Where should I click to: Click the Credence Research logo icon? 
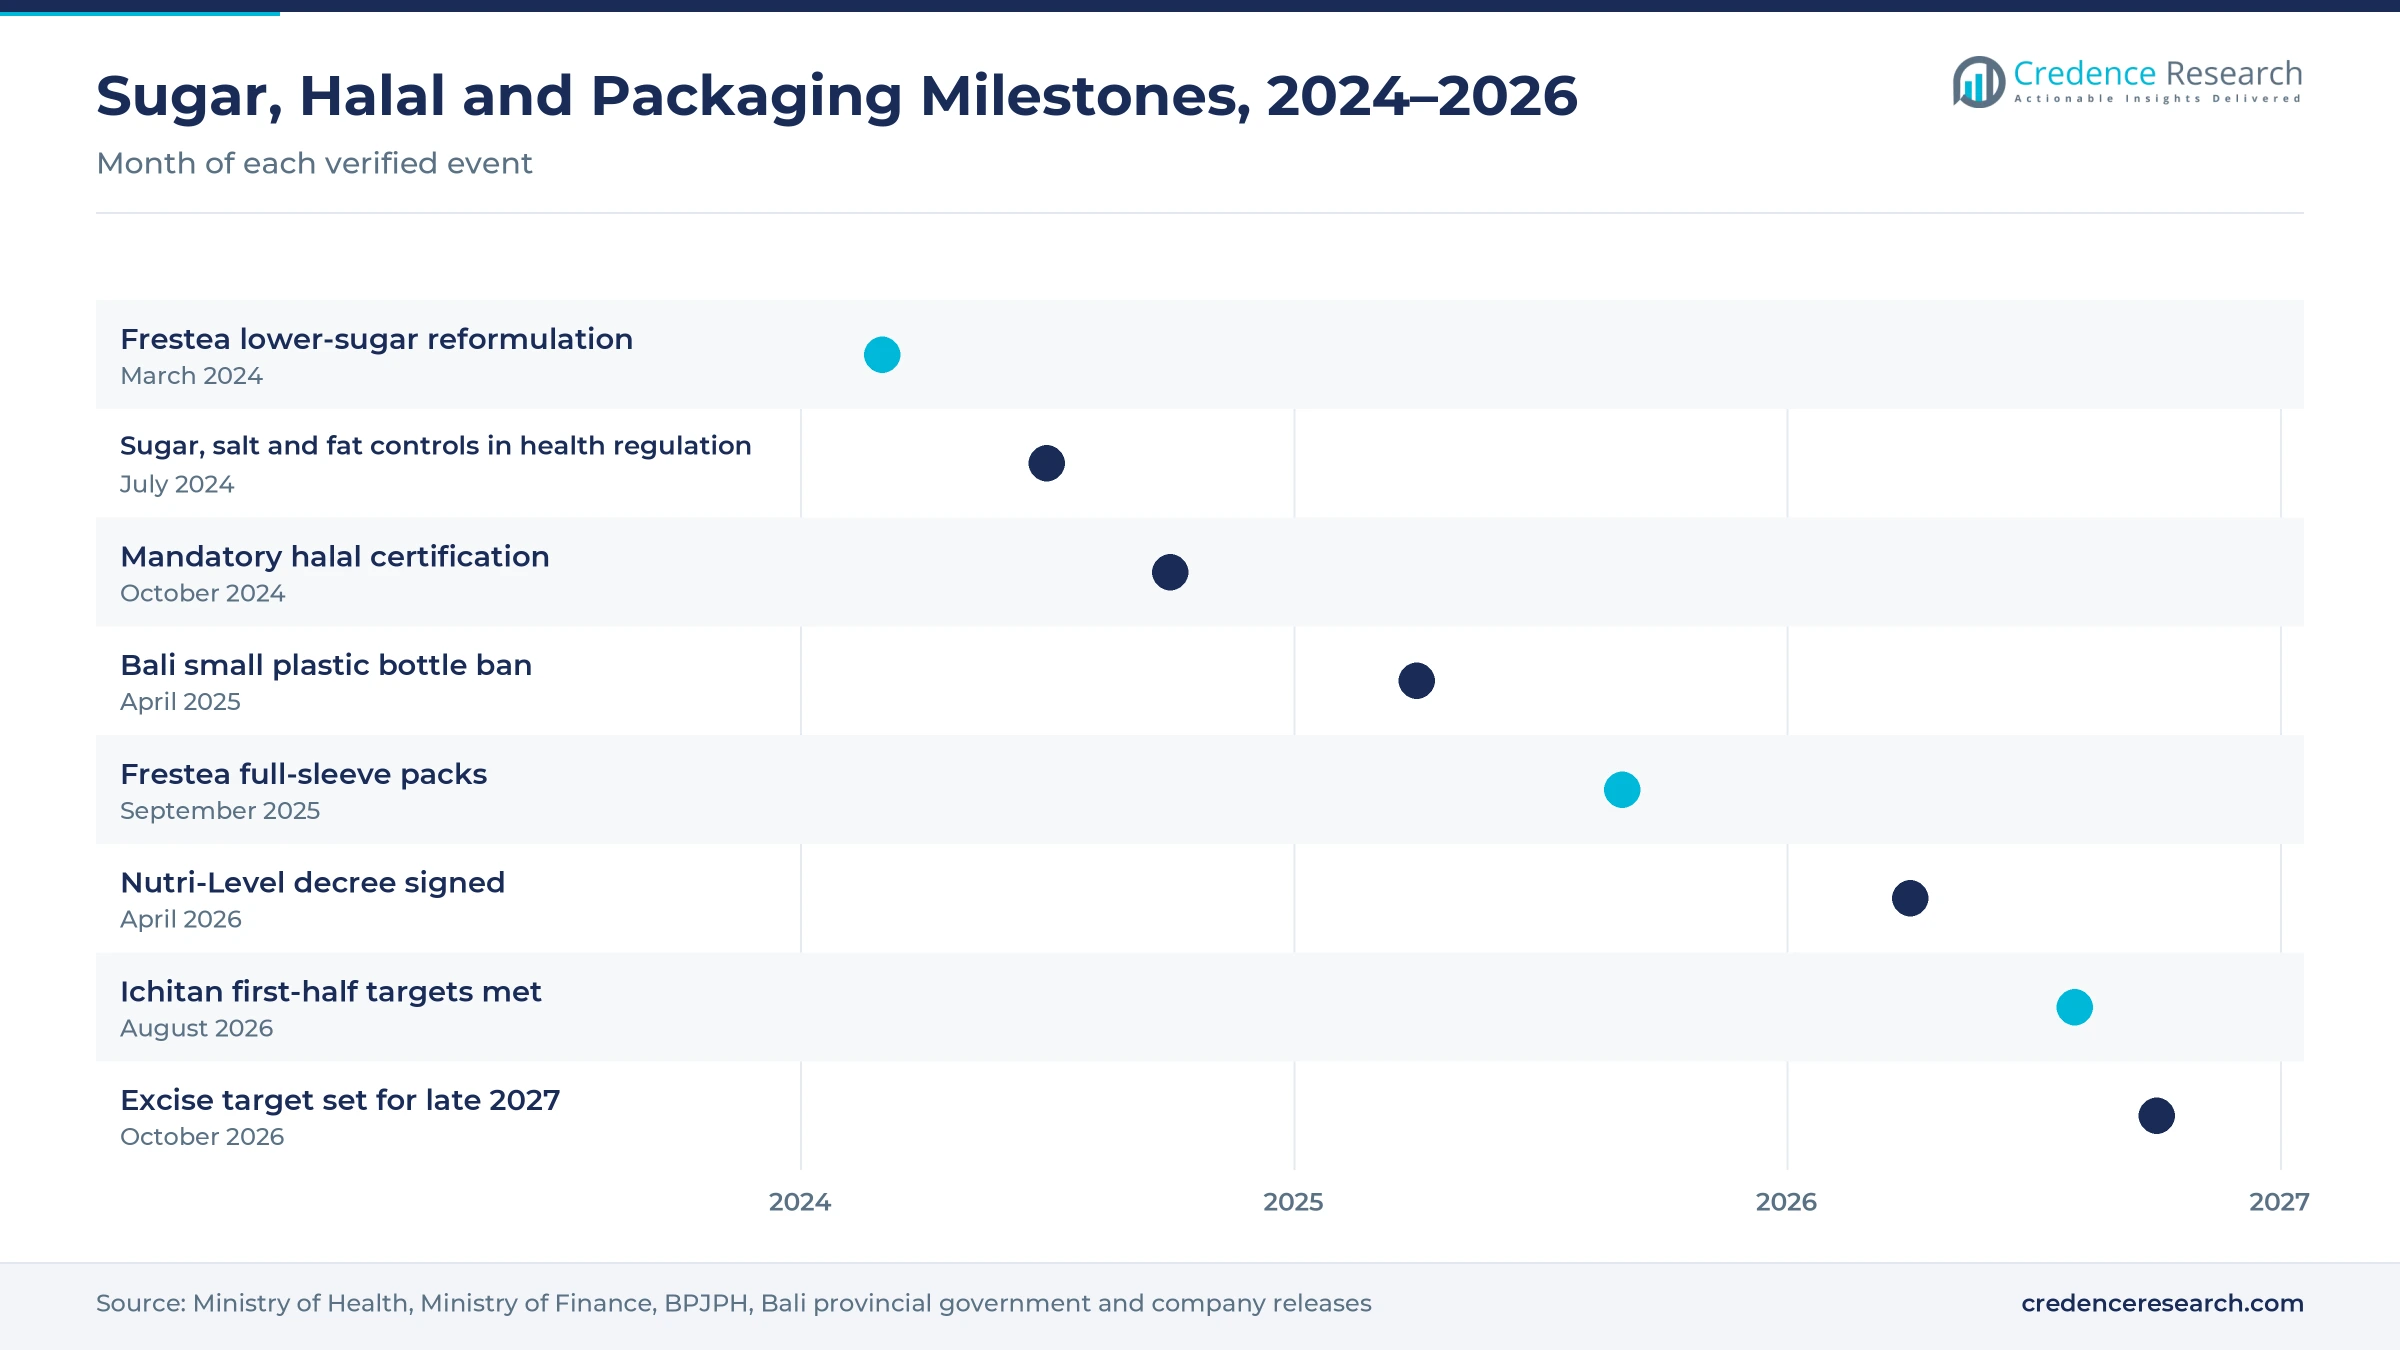(x=1978, y=82)
